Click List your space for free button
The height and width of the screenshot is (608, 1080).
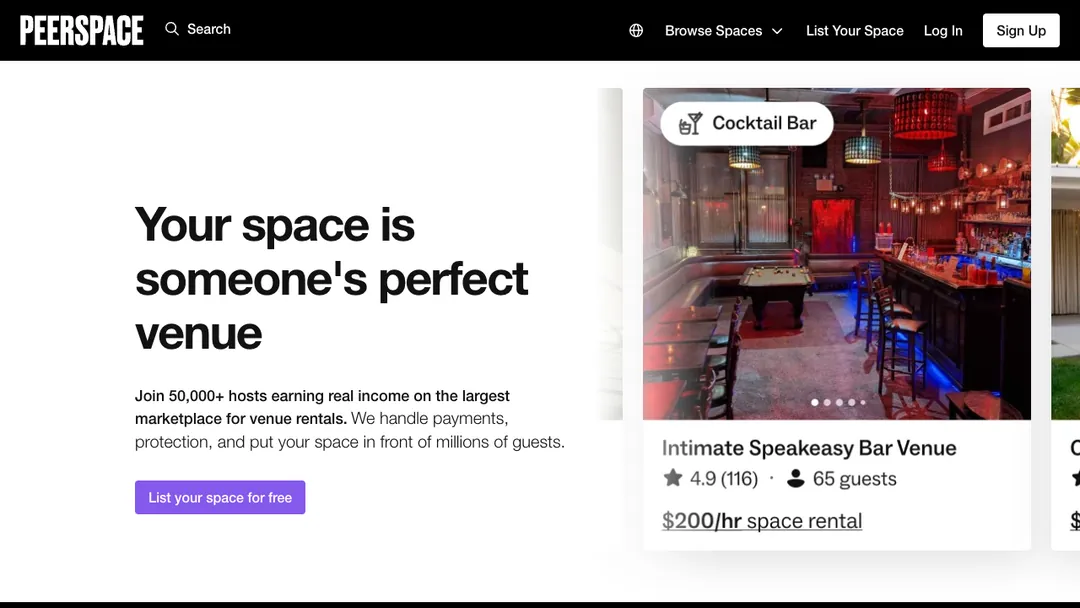(x=220, y=497)
